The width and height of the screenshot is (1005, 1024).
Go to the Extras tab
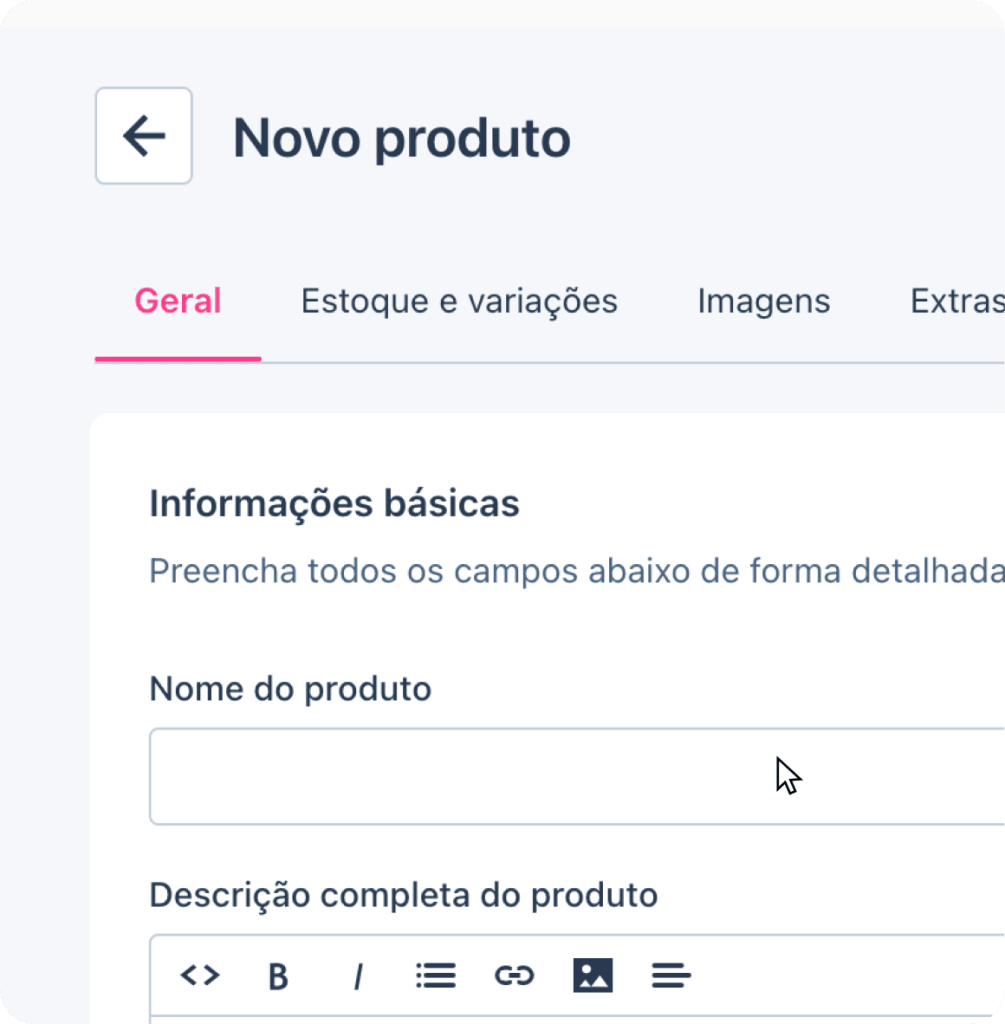click(957, 301)
